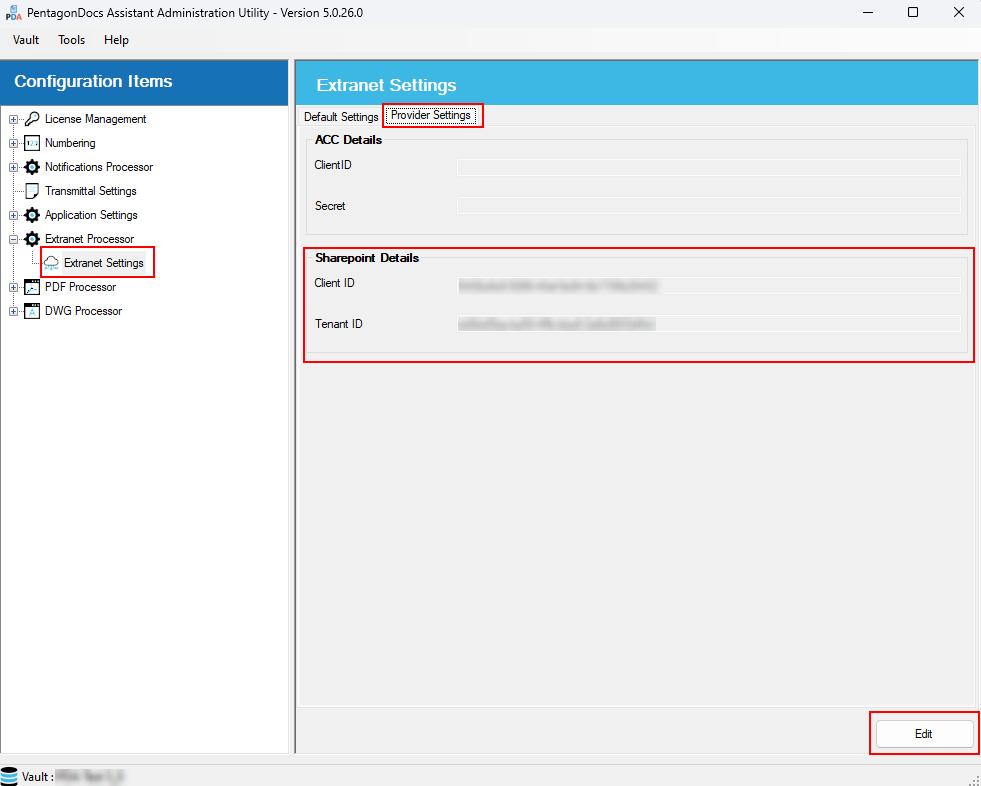Collapse the Extranet Processor tree node
Screen dimensions: 981x786
14,239
